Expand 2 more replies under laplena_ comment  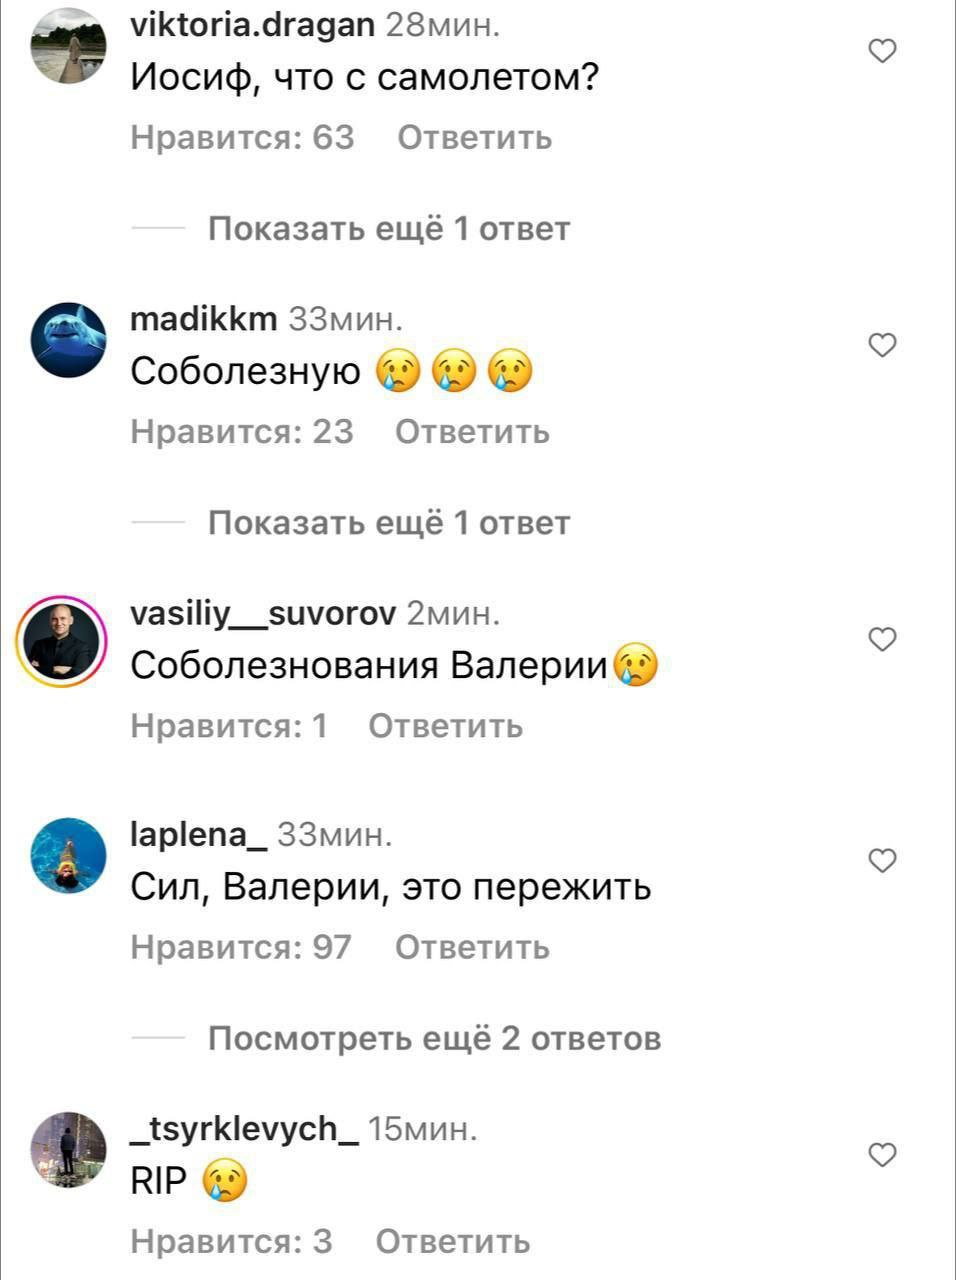pos(435,1039)
